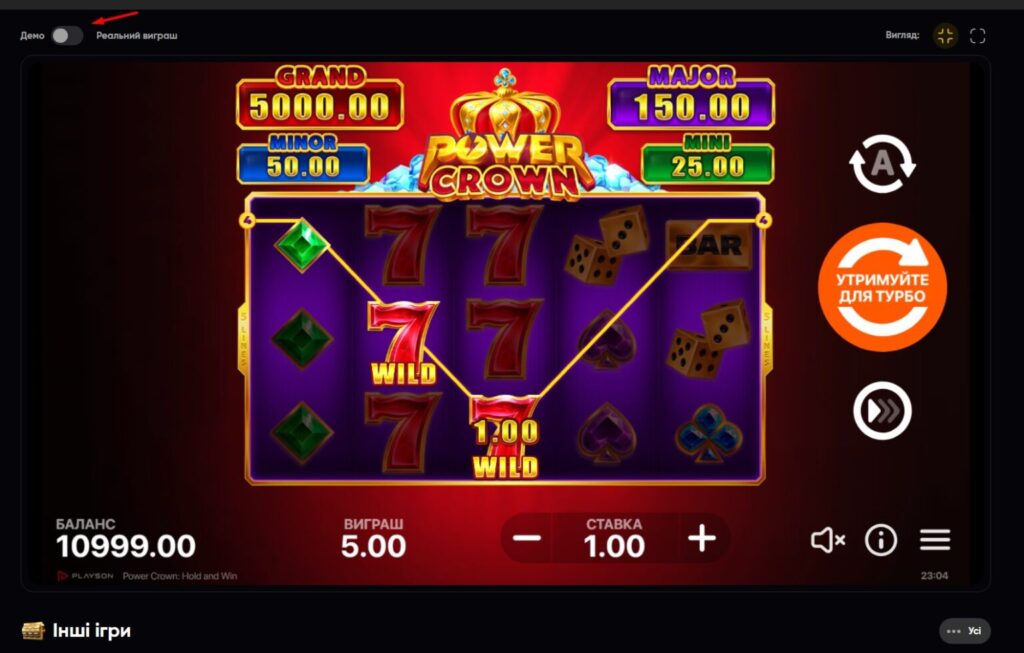The height and width of the screenshot is (653, 1024).
Task: Click the MAJOR jackpot 150.00 panel
Action: pos(691,98)
